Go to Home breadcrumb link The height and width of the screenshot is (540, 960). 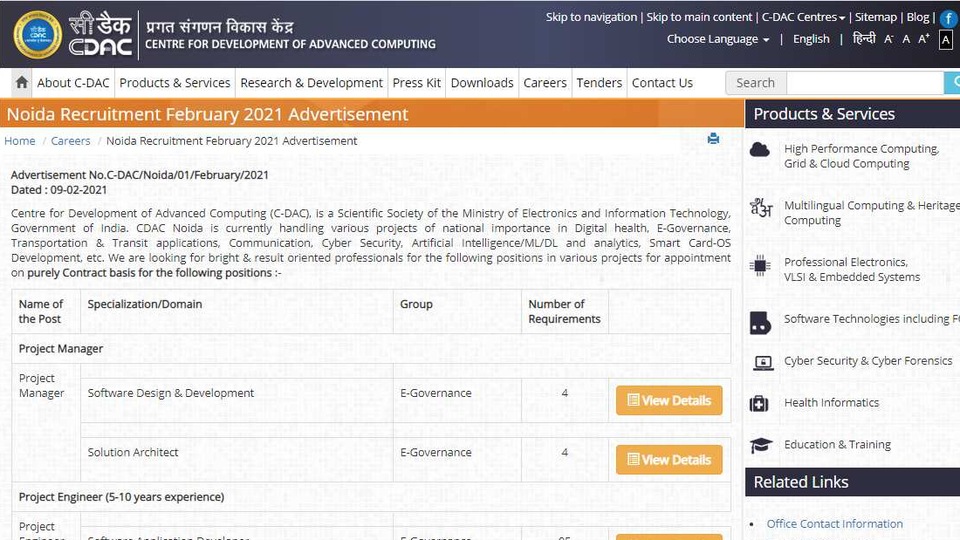(20, 141)
